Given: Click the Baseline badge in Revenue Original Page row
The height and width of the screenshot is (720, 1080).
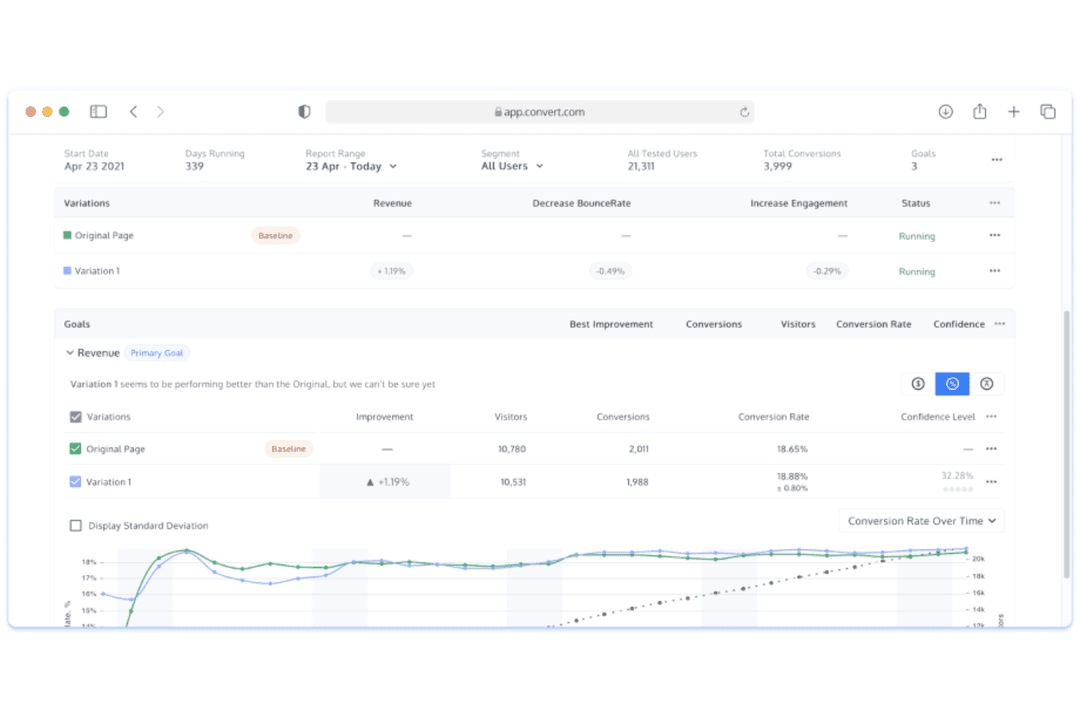Looking at the screenshot, I should coord(289,449).
